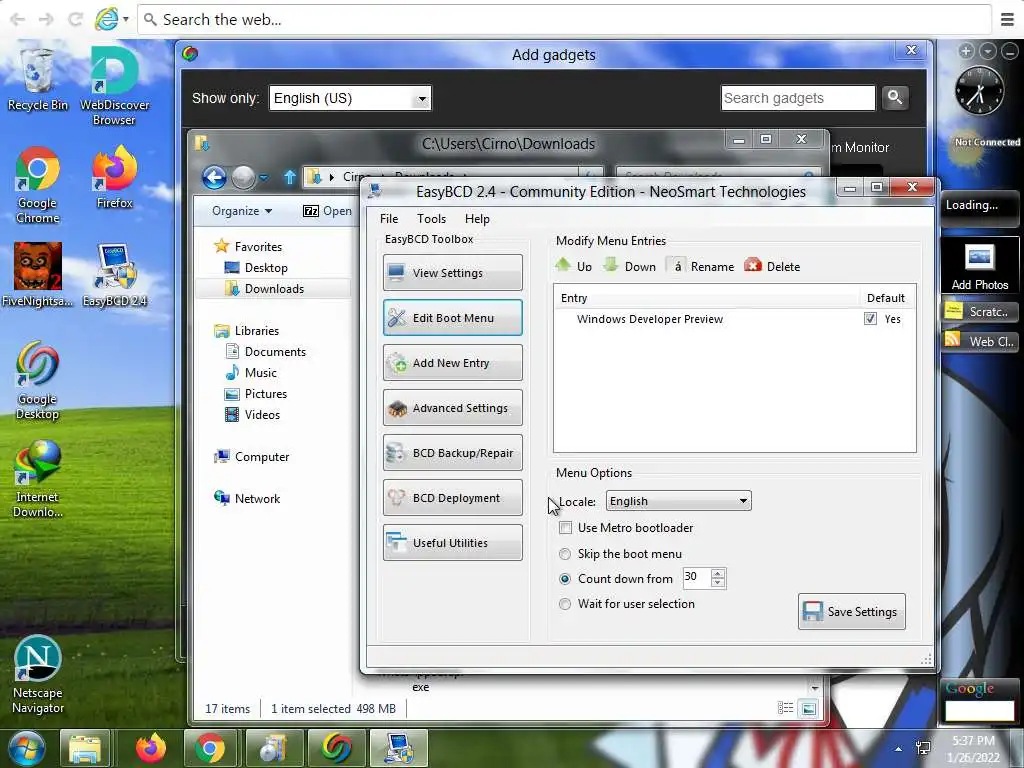
Task: Open FiveNights game desktop icon
Action: tap(37, 274)
